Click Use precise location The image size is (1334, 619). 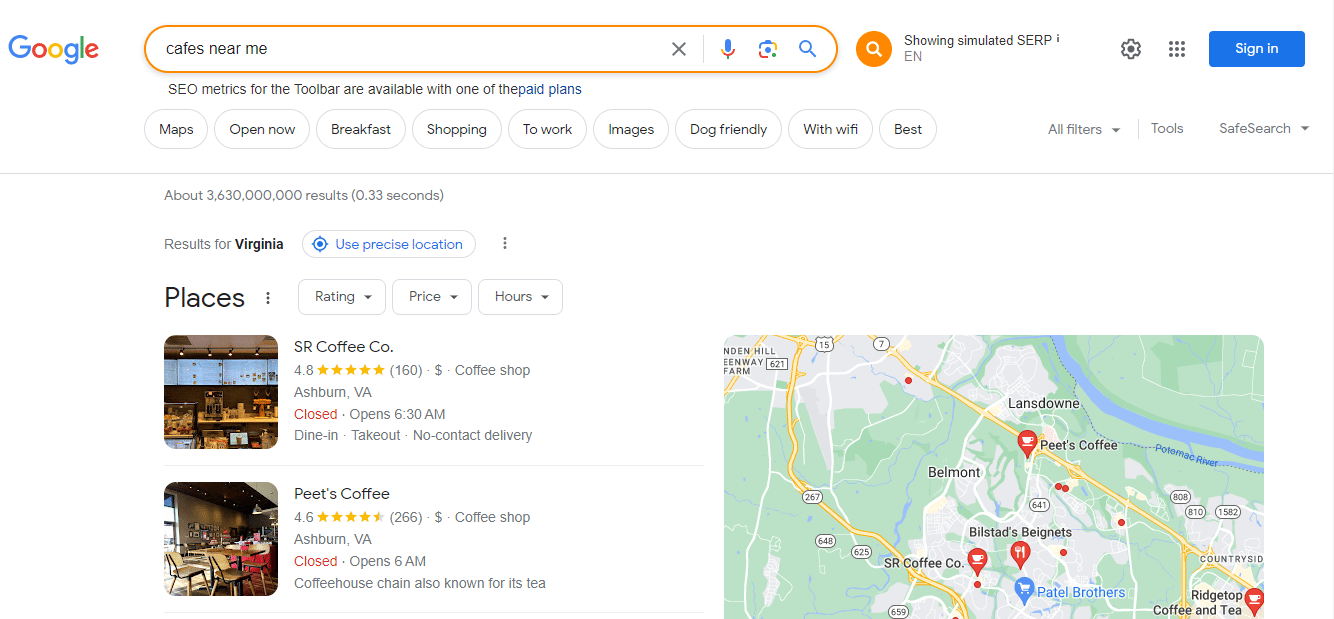[389, 244]
